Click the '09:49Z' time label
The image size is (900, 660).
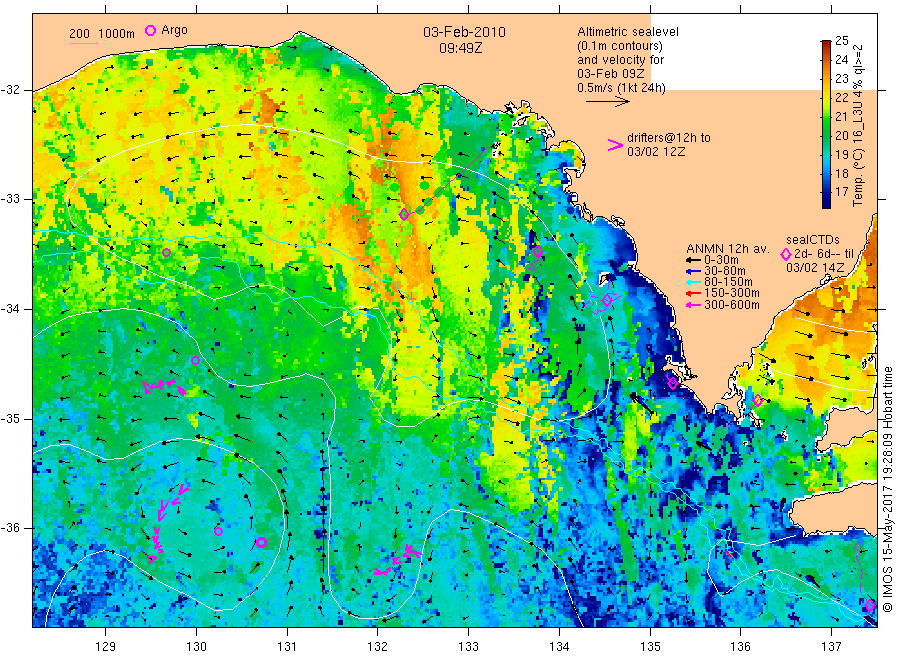461,49
